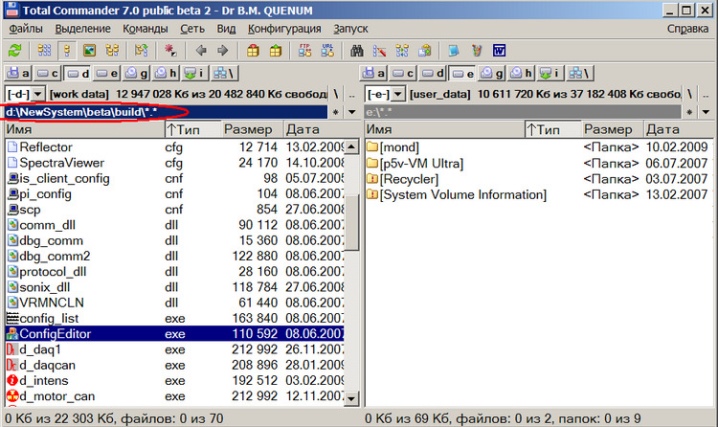Go to root with left panel backslash button

tap(336, 94)
